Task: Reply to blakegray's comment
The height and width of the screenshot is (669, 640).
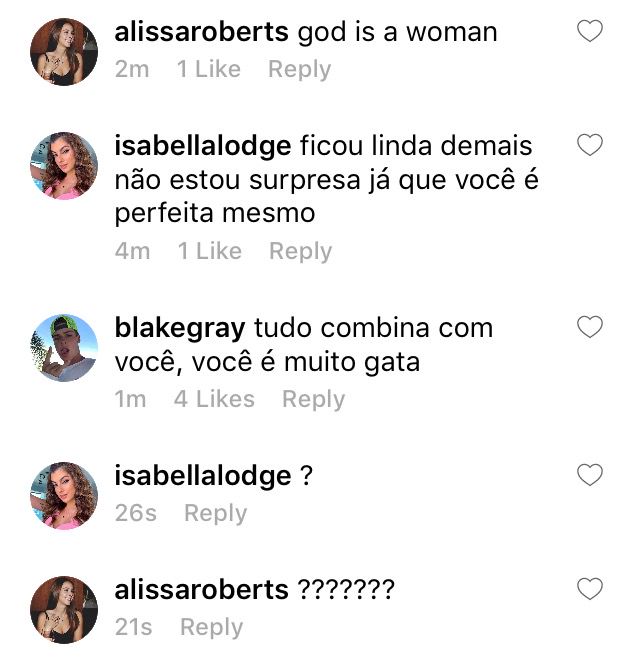Action: coord(314,399)
